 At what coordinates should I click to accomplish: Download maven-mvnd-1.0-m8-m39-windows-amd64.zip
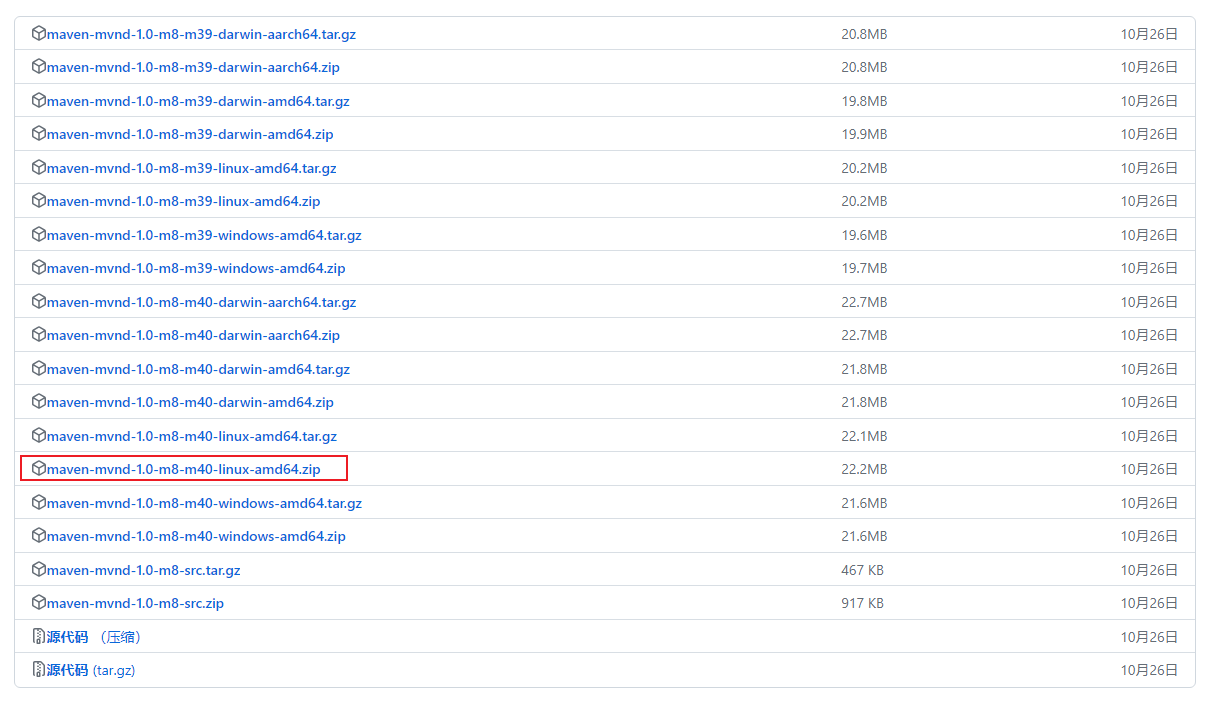(x=196, y=268)
